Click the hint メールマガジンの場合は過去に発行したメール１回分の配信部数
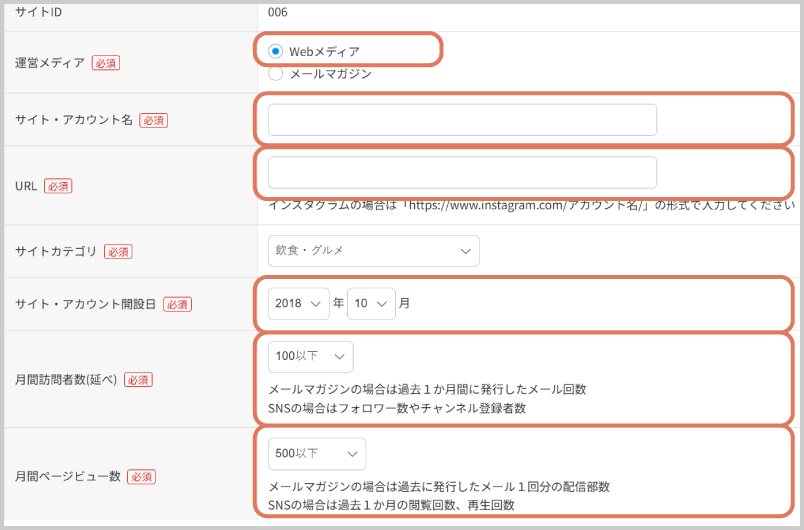The width and height of the screenshot is (804, 530). [439, 486]
